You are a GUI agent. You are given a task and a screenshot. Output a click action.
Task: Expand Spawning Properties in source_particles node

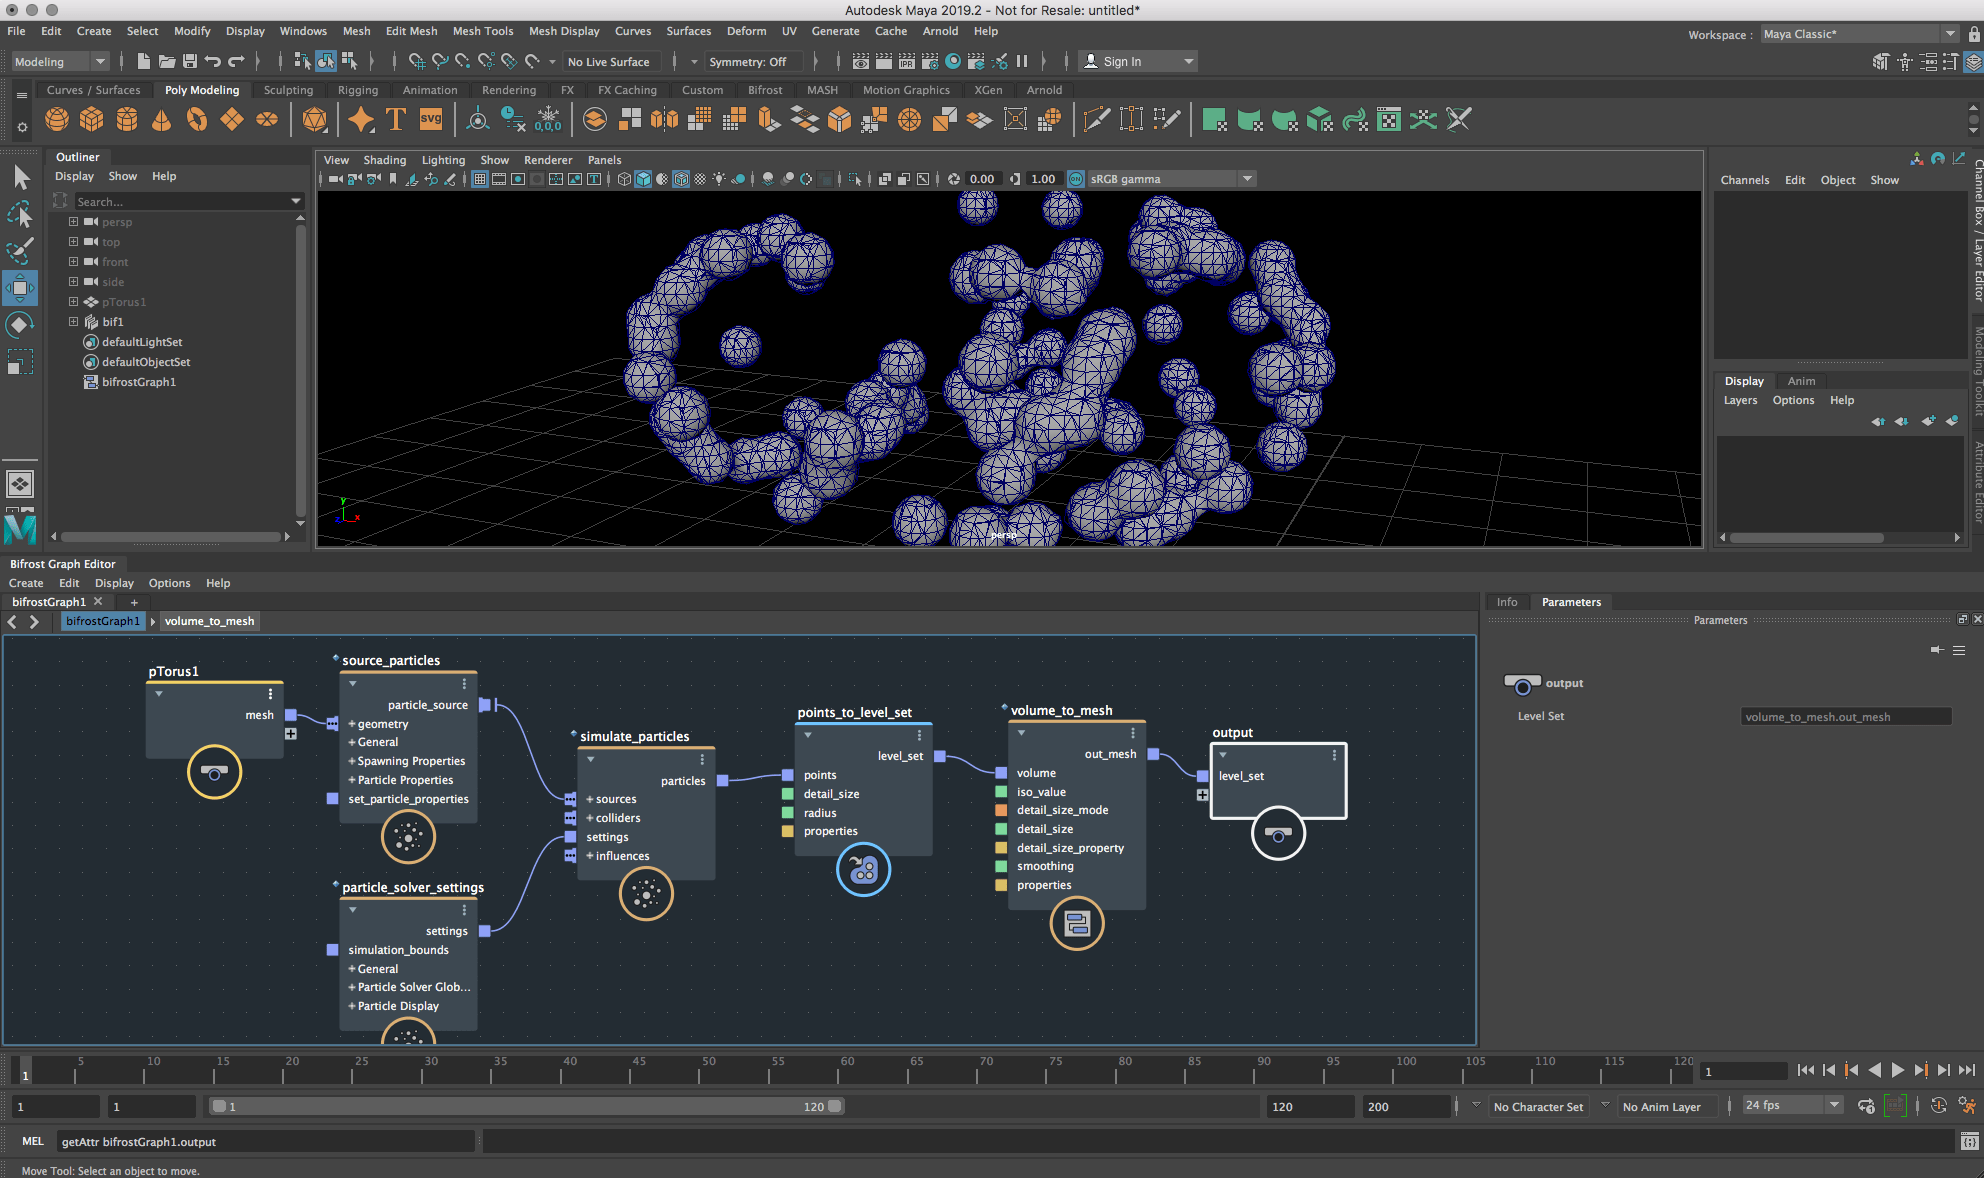(x=352, y=760)
